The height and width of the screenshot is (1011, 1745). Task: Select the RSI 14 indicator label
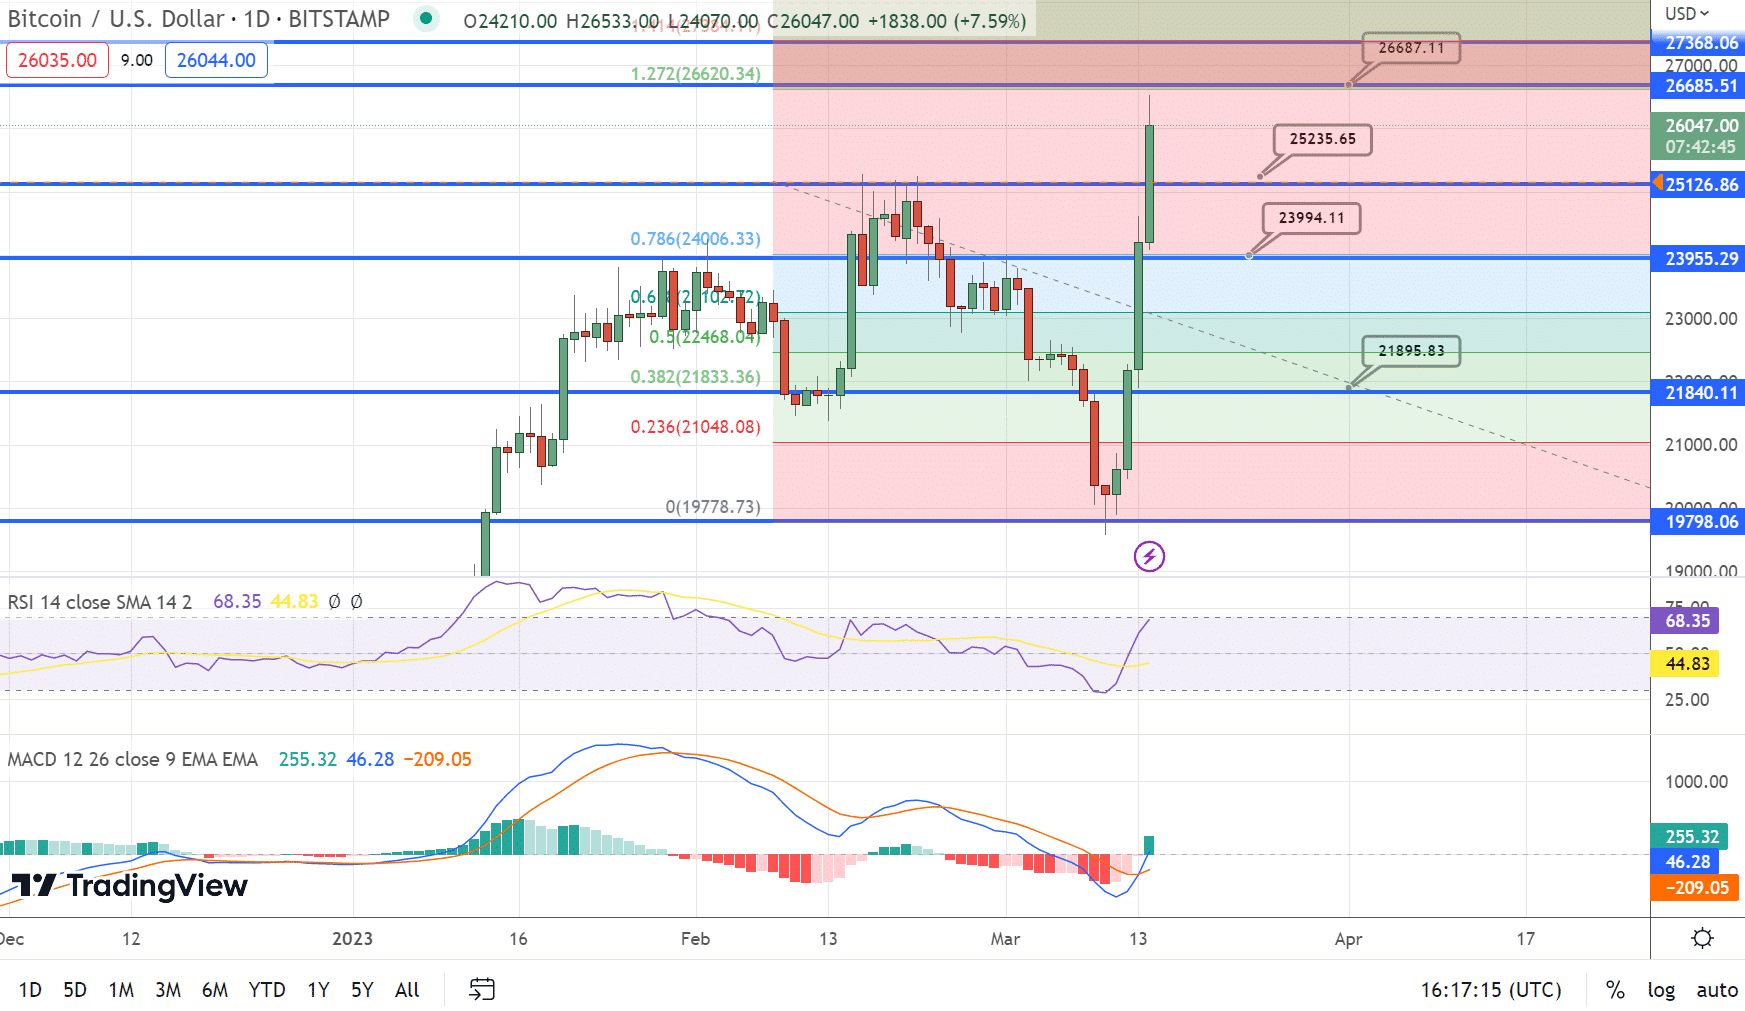coord(99,602)
